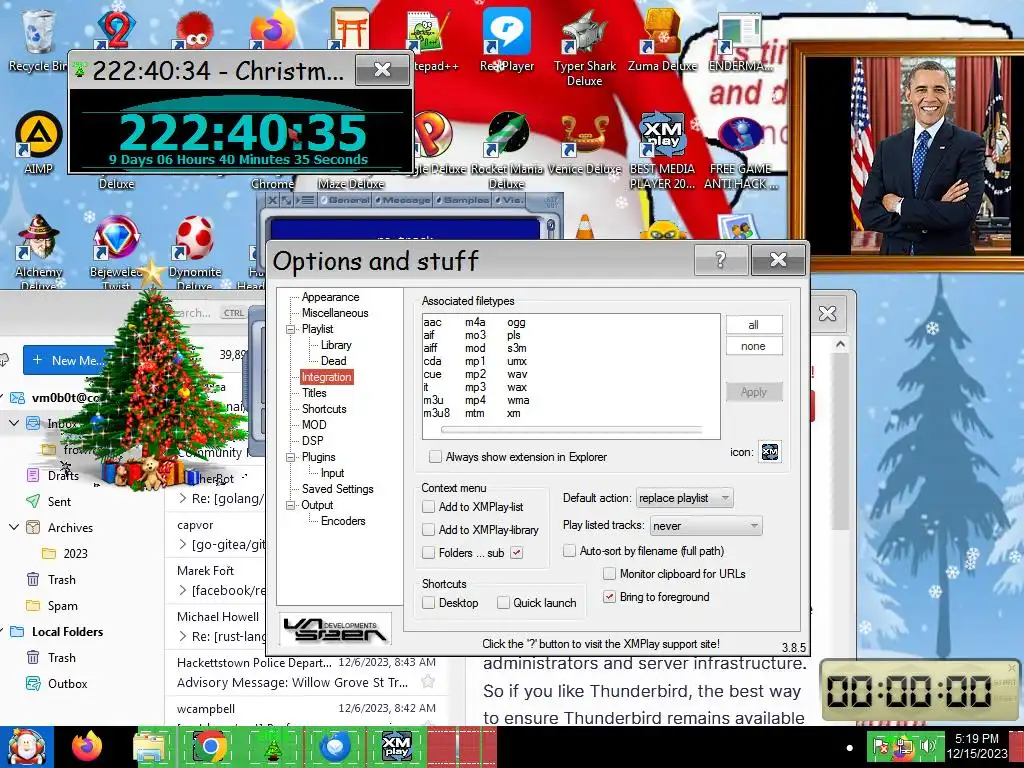Viewport: 1024px width, 768px height.
Task: Enable Add to XMPlay-library context menu option
Action: 428,530
